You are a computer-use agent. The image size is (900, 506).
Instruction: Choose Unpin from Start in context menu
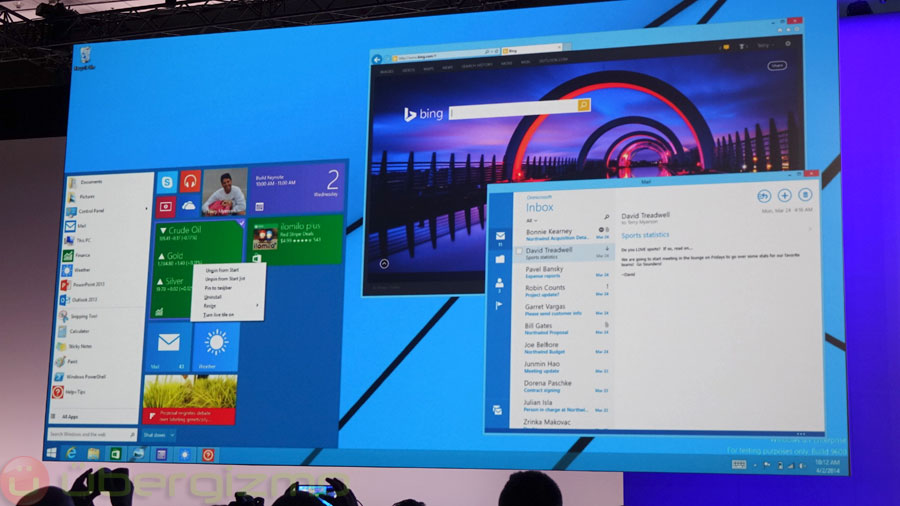[x=222, y=270]
